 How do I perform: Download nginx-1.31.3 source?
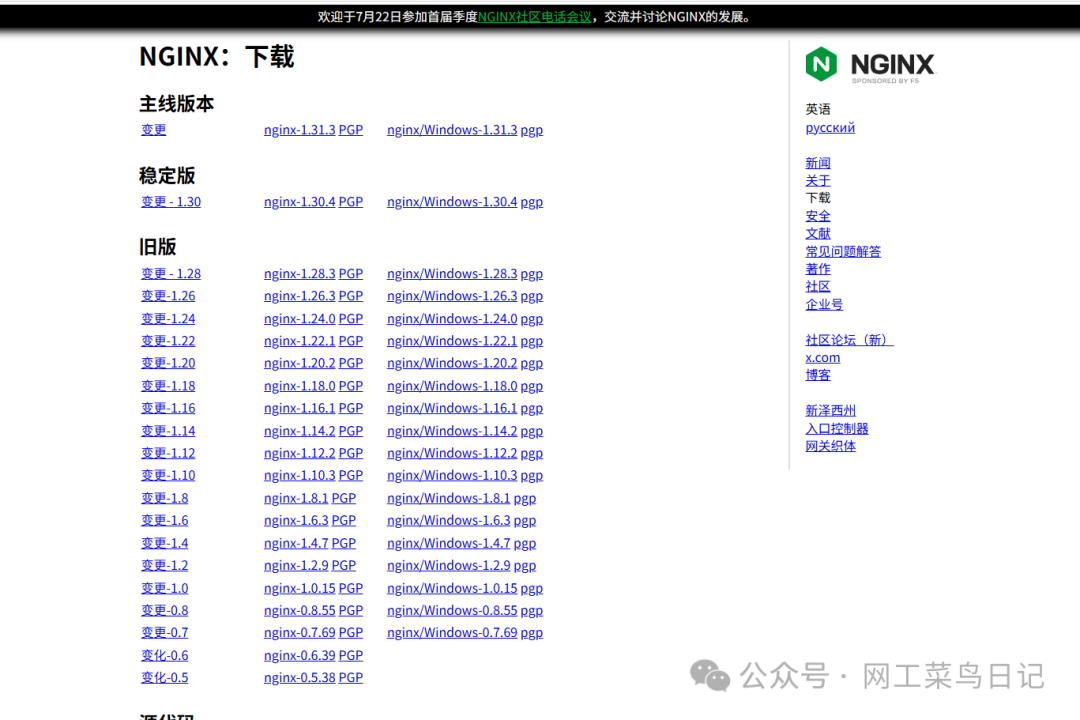coord(300,130)
